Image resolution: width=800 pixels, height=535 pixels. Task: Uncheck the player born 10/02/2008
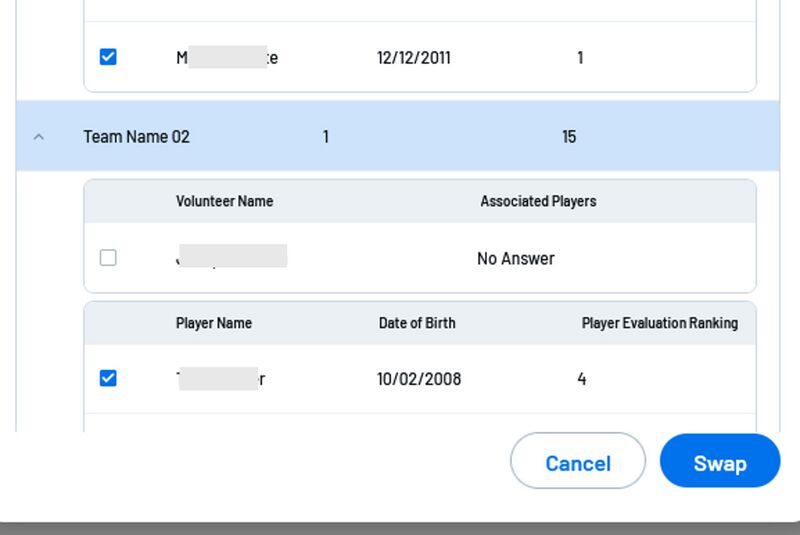108,378
